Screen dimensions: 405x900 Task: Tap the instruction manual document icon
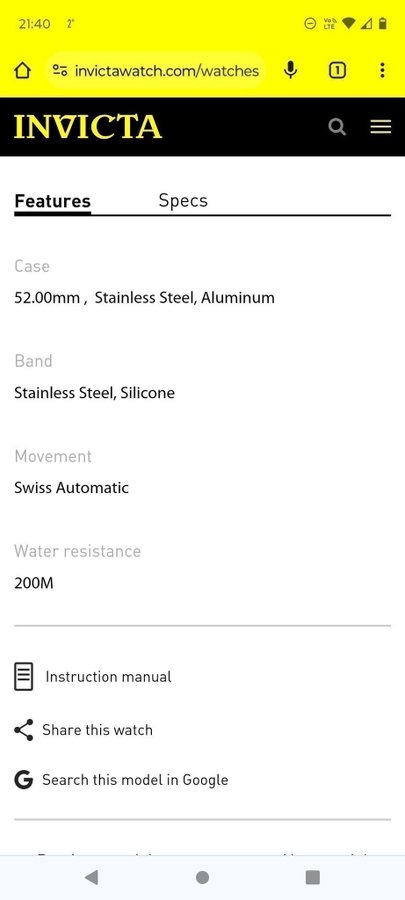click(x=24, y=677)
